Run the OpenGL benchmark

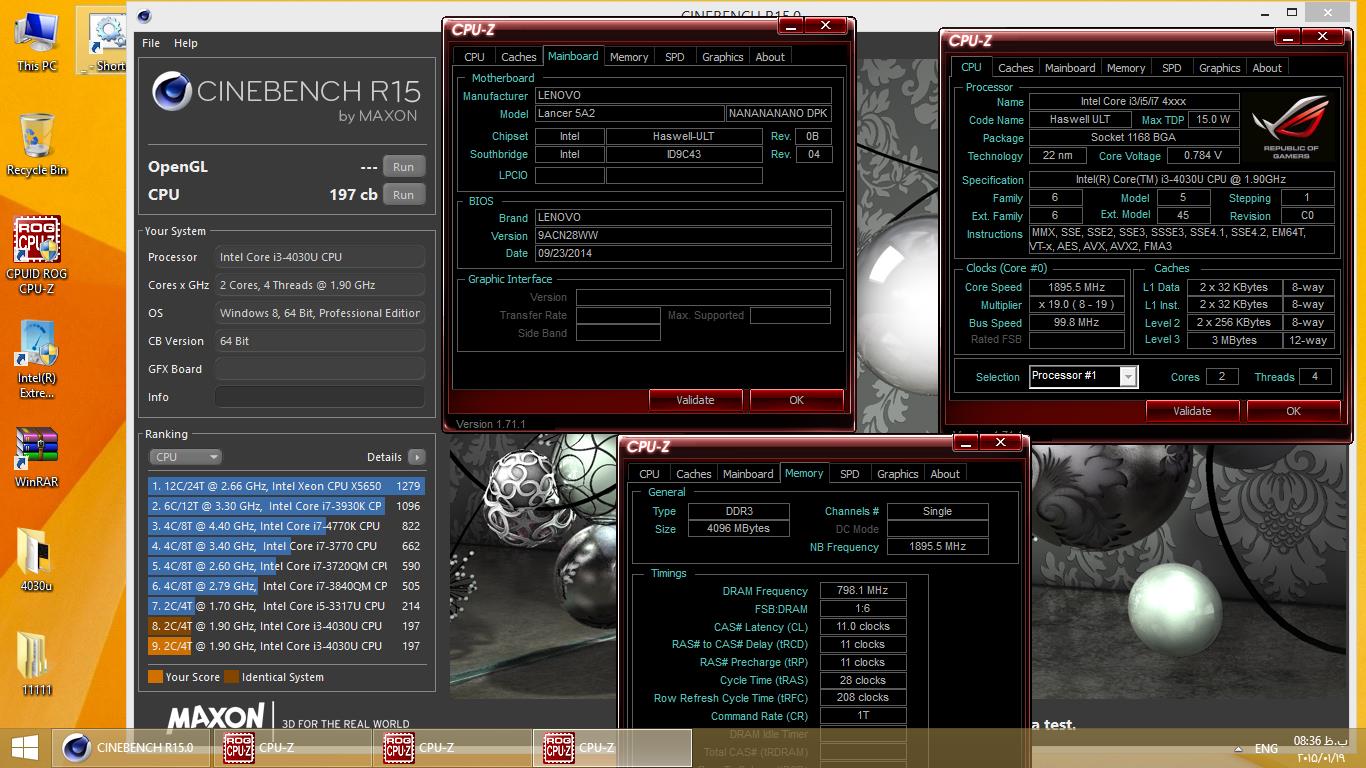point(403,167)
